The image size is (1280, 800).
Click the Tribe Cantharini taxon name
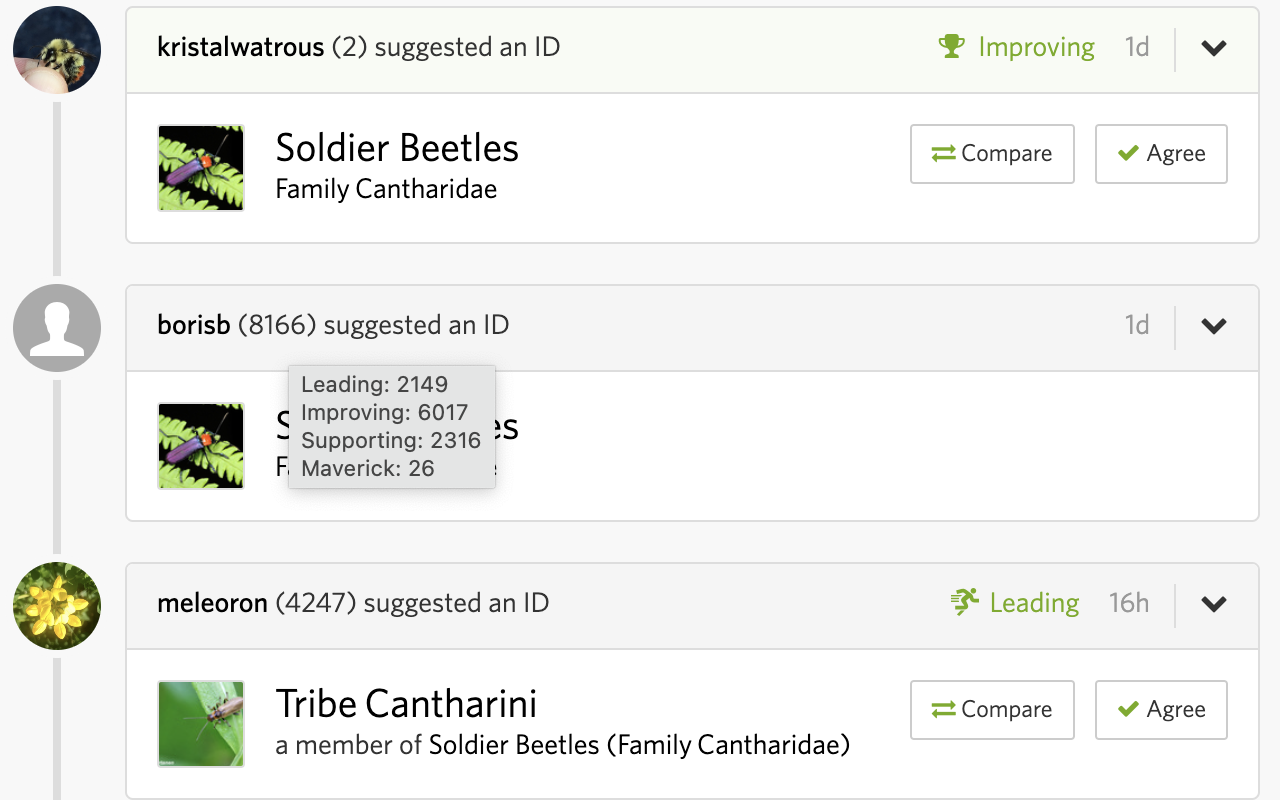click(406, 704)
